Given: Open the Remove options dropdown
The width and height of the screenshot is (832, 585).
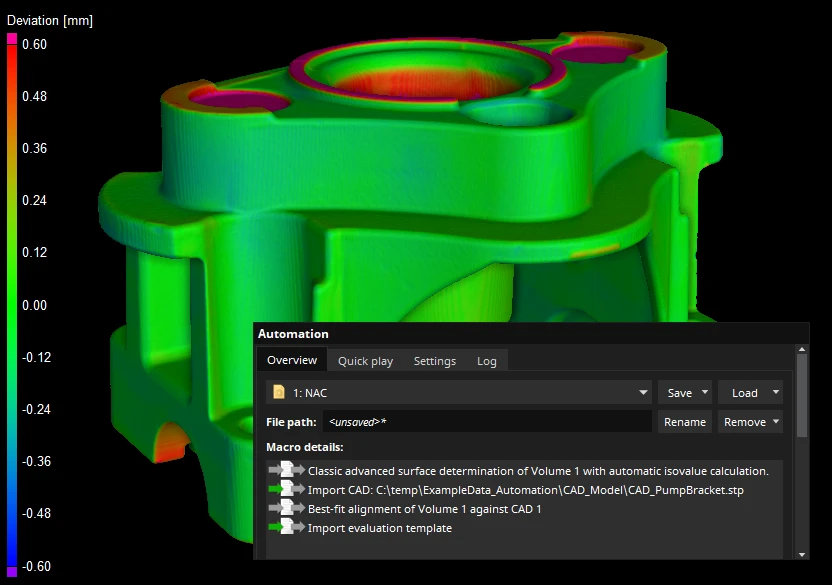Looking at the screenshot, I should click(775, 422).
